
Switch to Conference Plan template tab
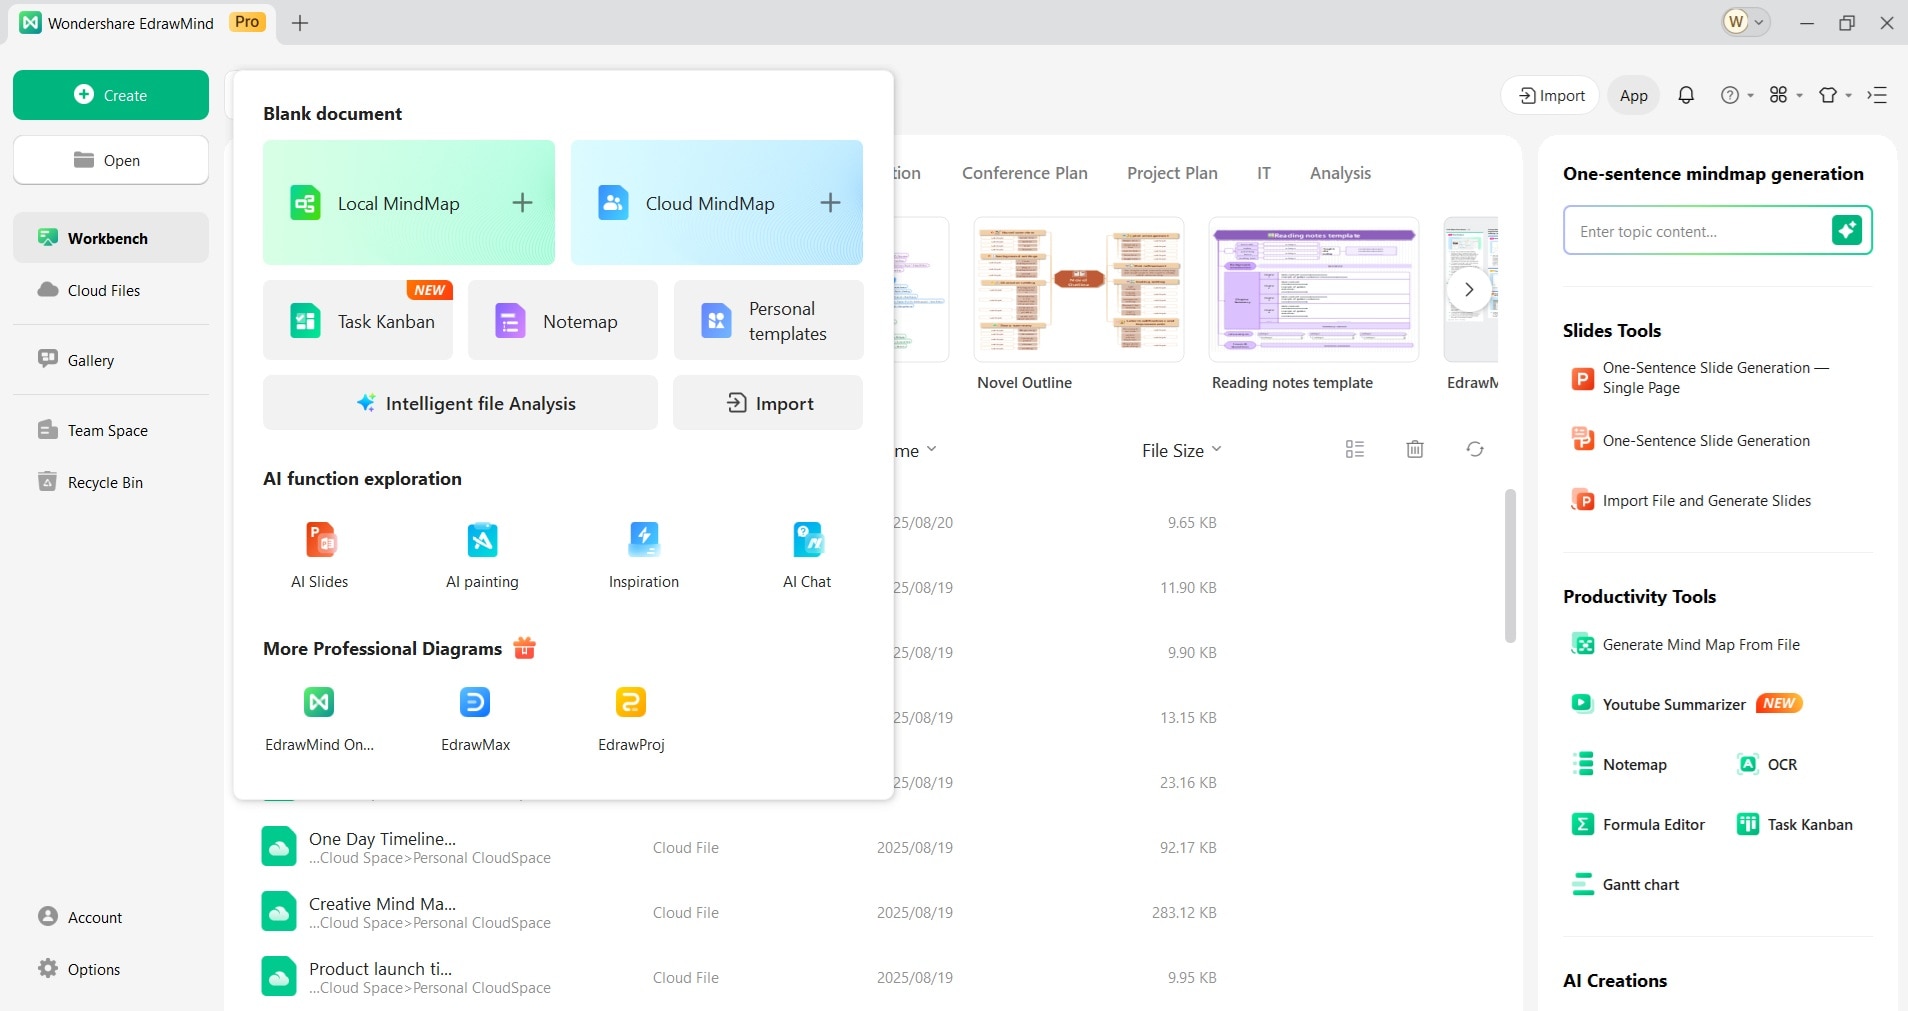pos(1024,173)
